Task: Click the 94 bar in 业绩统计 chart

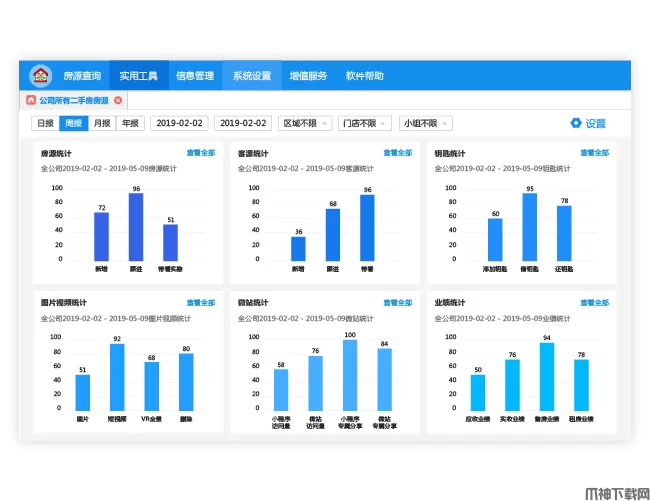Action: [x=547, y=377]
